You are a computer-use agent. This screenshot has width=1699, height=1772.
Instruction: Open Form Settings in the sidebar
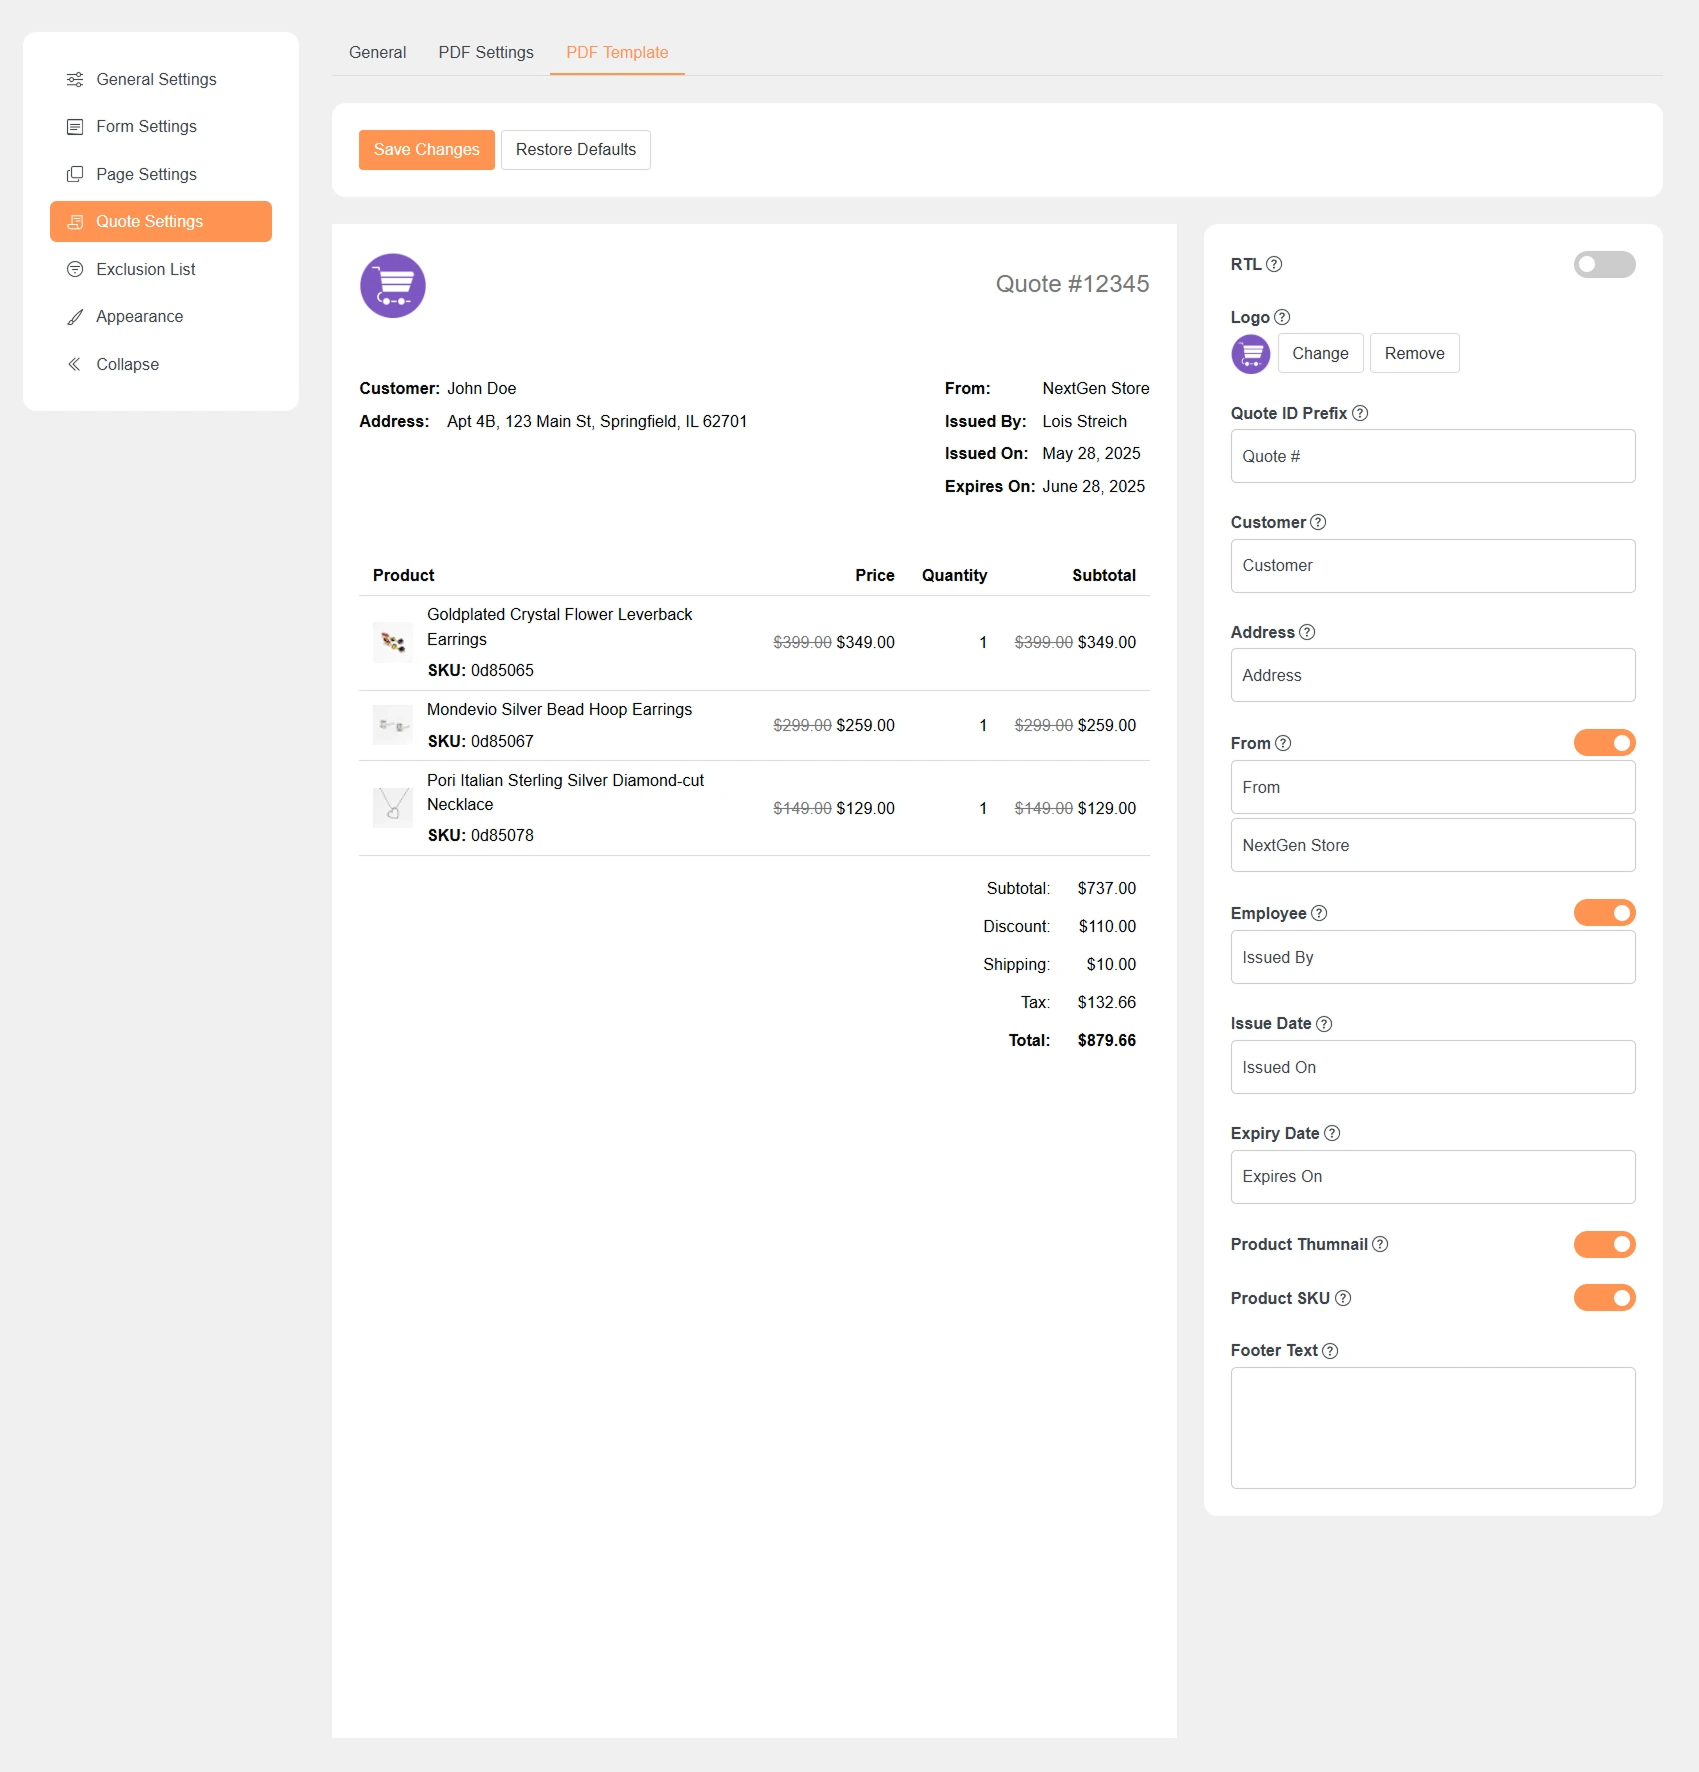[145, 126]
